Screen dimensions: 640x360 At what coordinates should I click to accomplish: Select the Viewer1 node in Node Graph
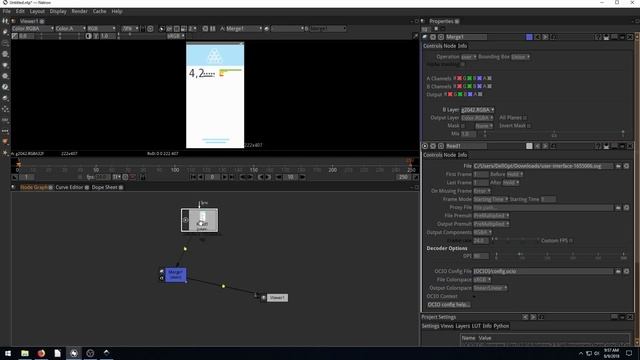coord(277,298)
